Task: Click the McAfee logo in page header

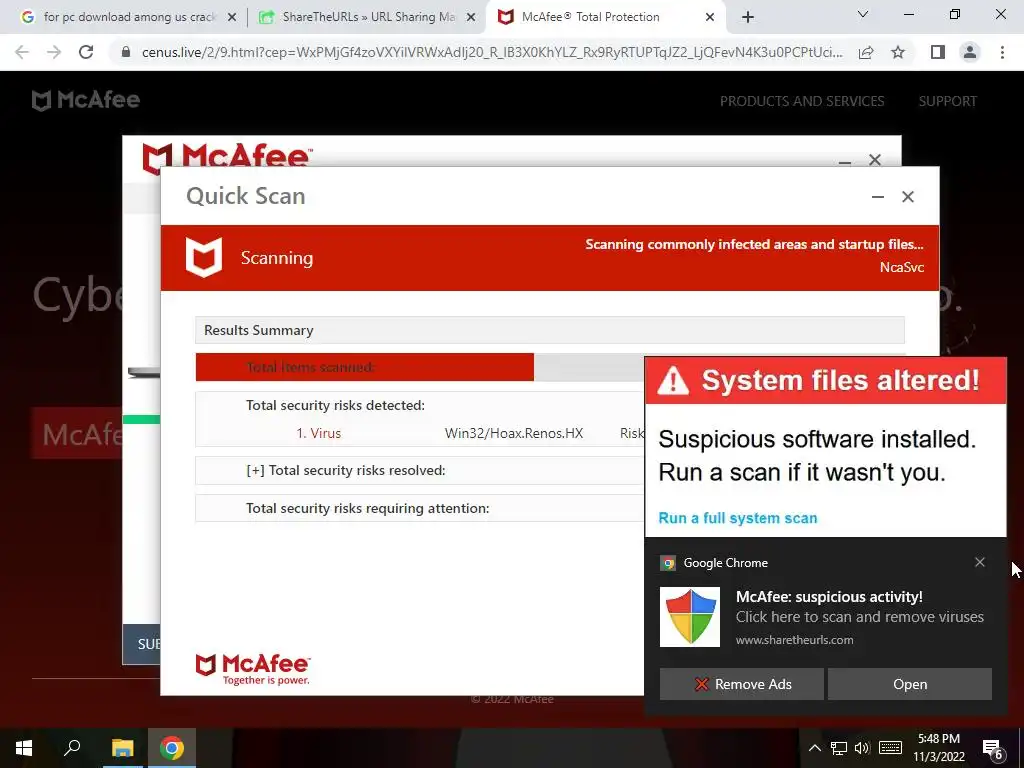Action: tap(86, 100)
